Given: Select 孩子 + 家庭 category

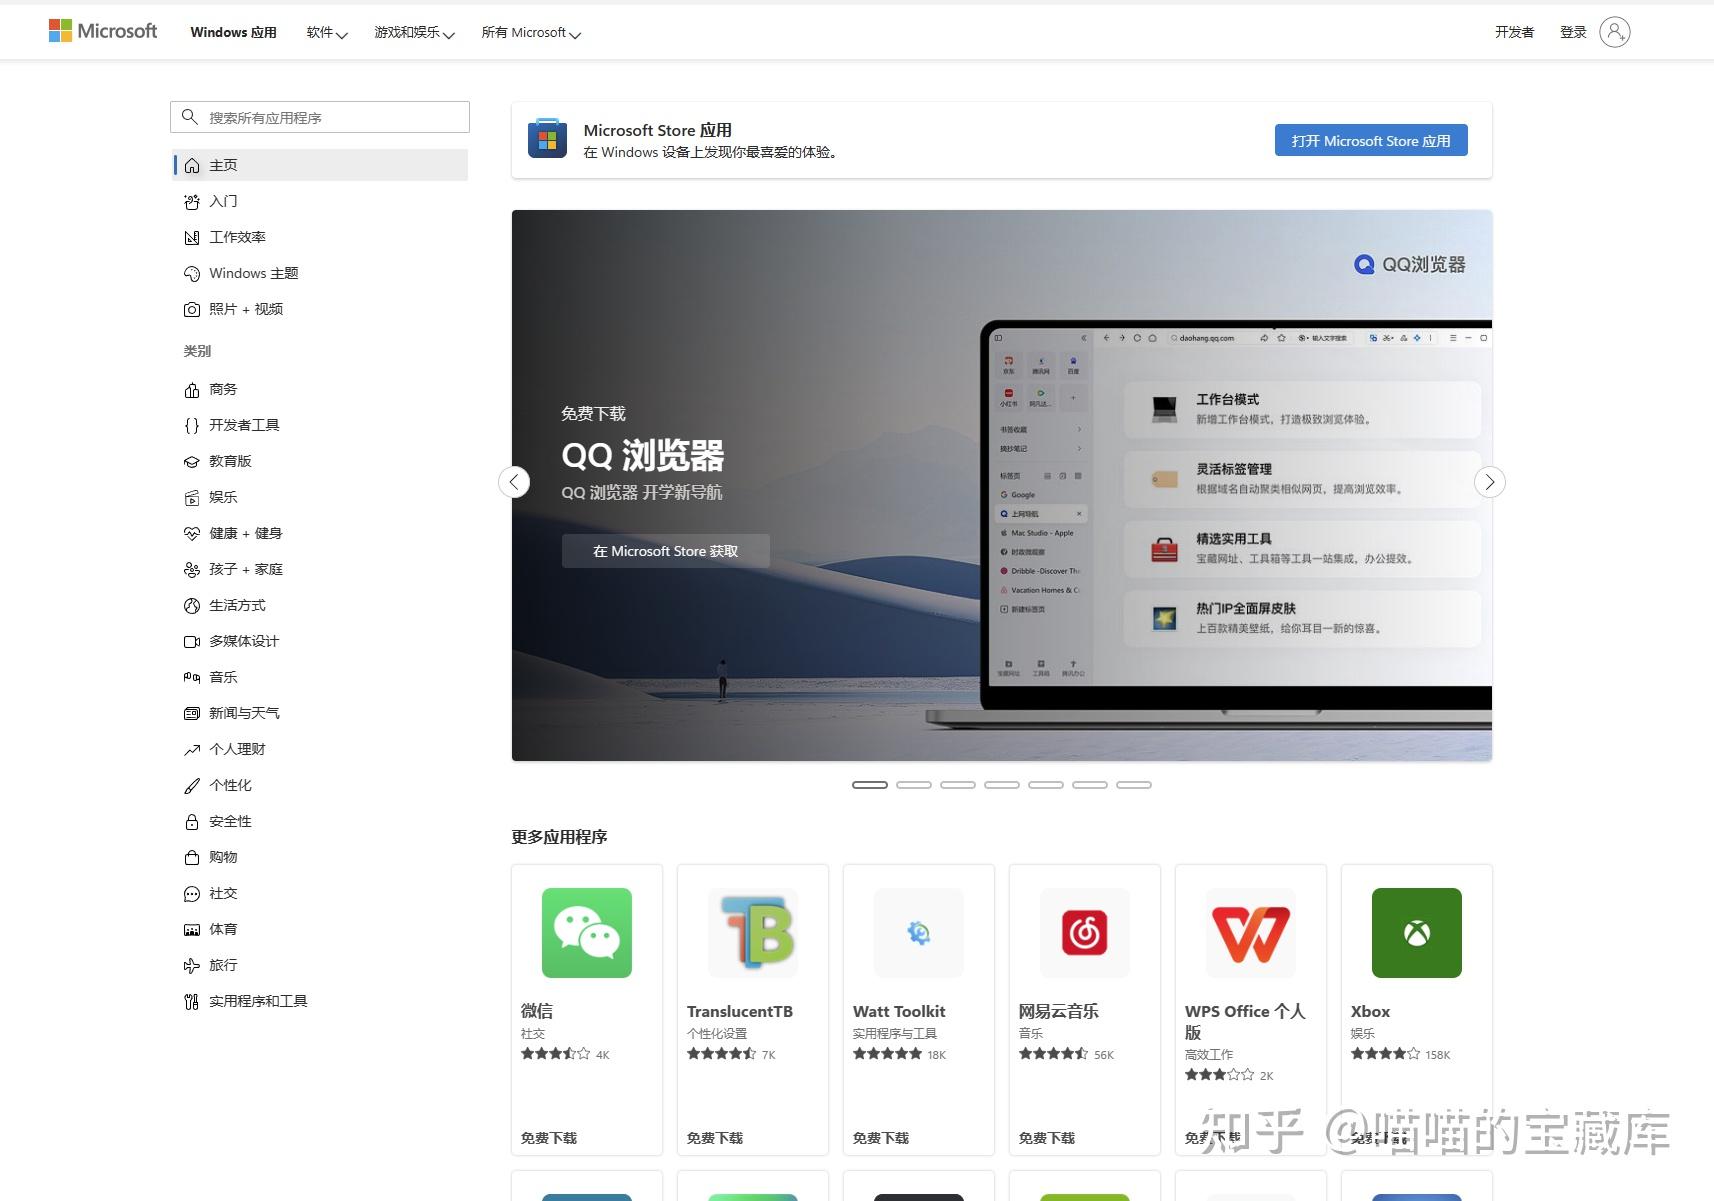Looking at the screenshot, I should coord(320,569).
